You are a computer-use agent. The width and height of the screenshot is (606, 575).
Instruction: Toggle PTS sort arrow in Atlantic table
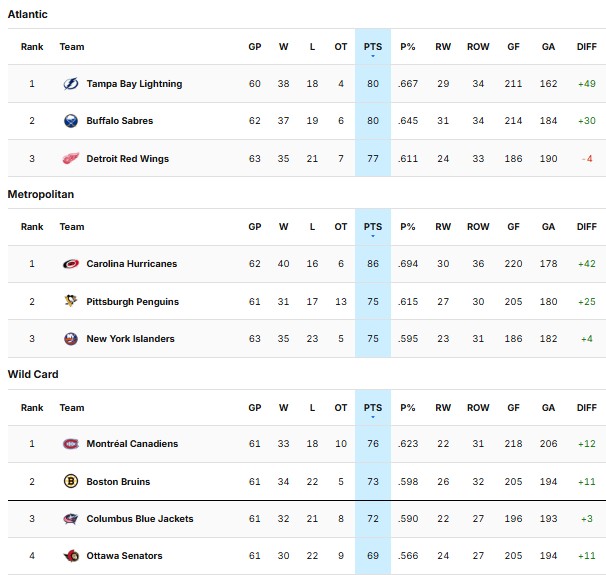click(x=373, y=56)
